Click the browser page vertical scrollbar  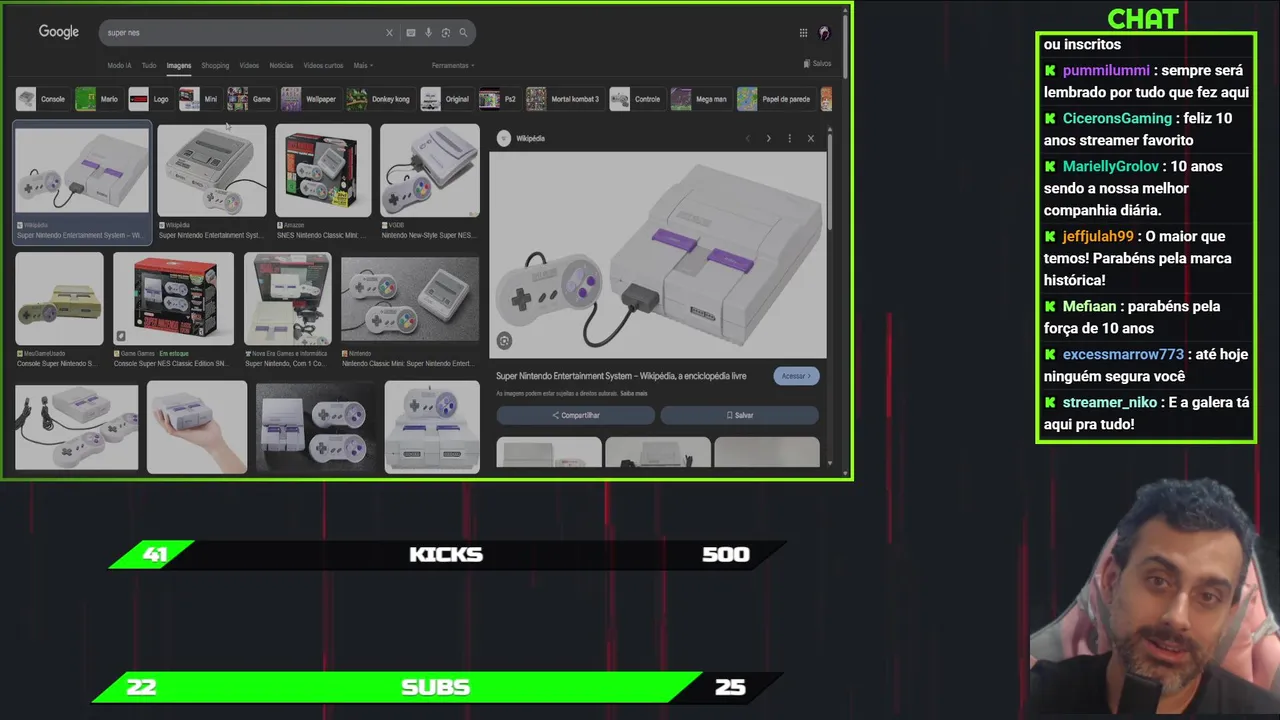pyautogui.click(x=845, y=45)
